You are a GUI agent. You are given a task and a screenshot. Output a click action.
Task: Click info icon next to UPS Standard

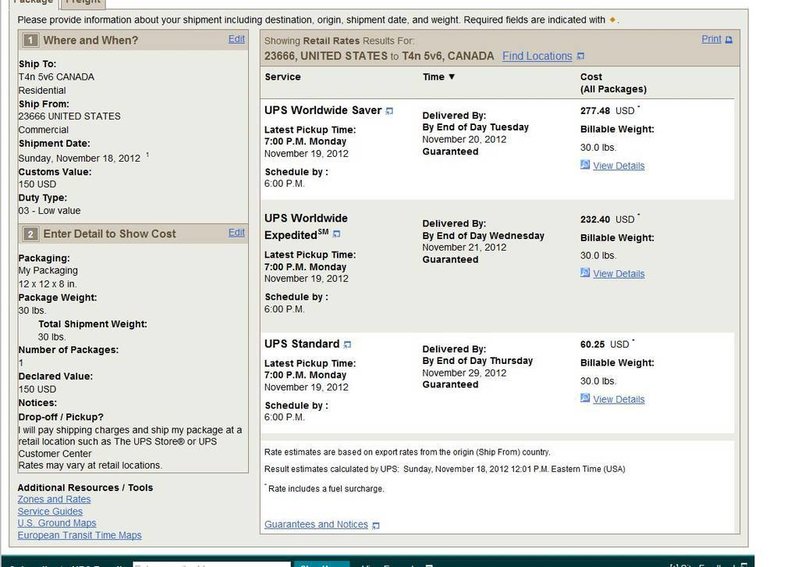click(x=347, y=345)
